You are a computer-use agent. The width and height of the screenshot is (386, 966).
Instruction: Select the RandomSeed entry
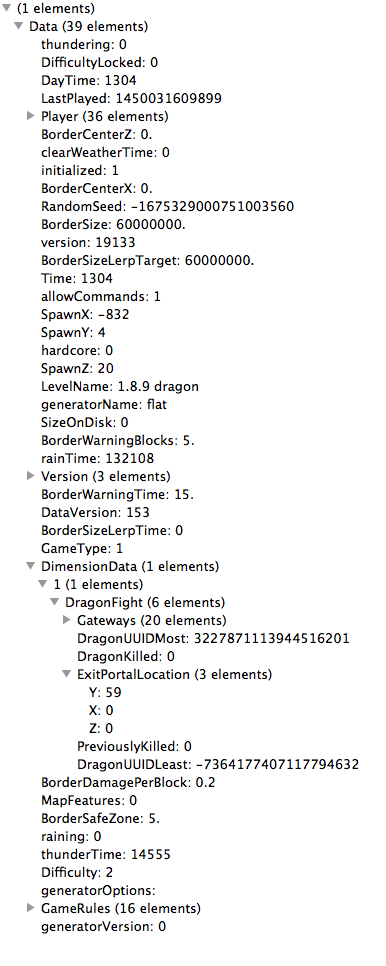click(167, 206)
